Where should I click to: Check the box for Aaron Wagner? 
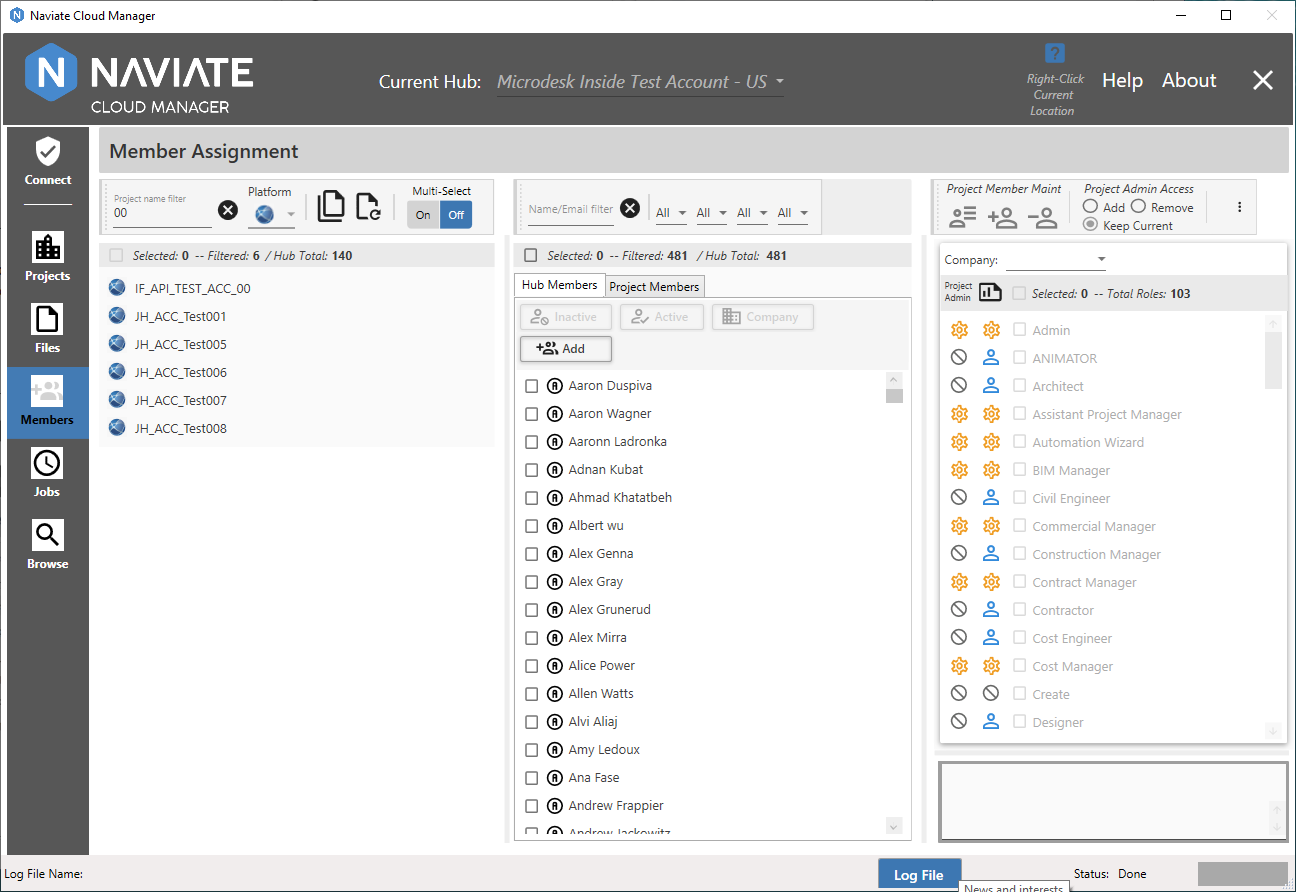click(532, 414)
